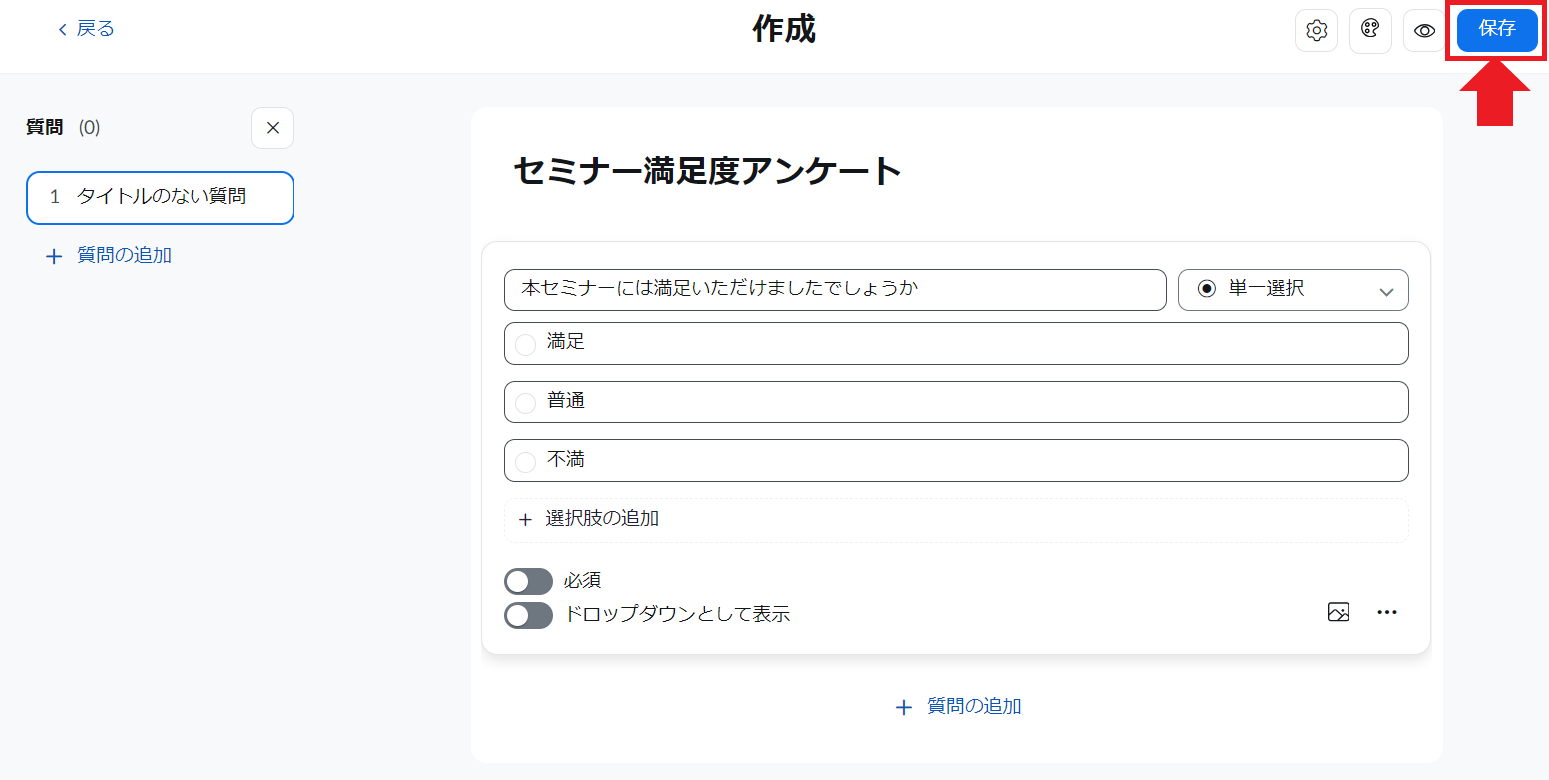Click the plus icon beside 選択肢の追加

click(525, 520)
